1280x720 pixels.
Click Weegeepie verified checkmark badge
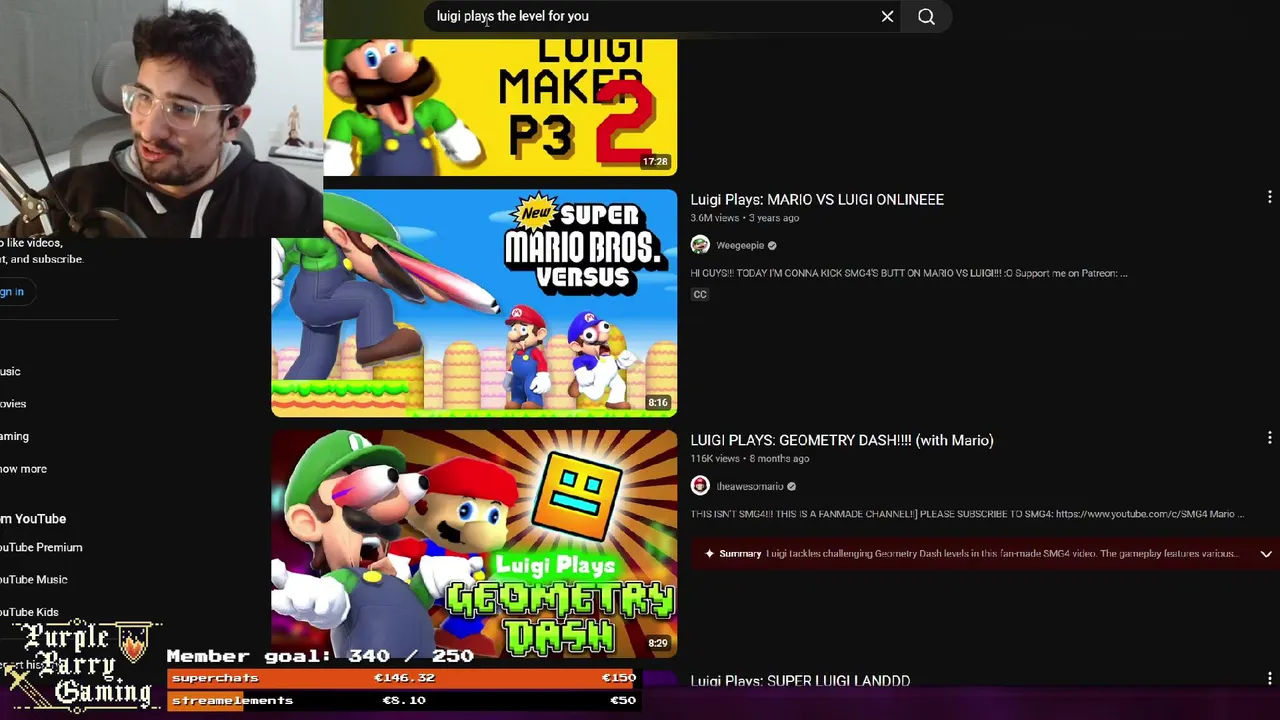click(x=772, y=245)
